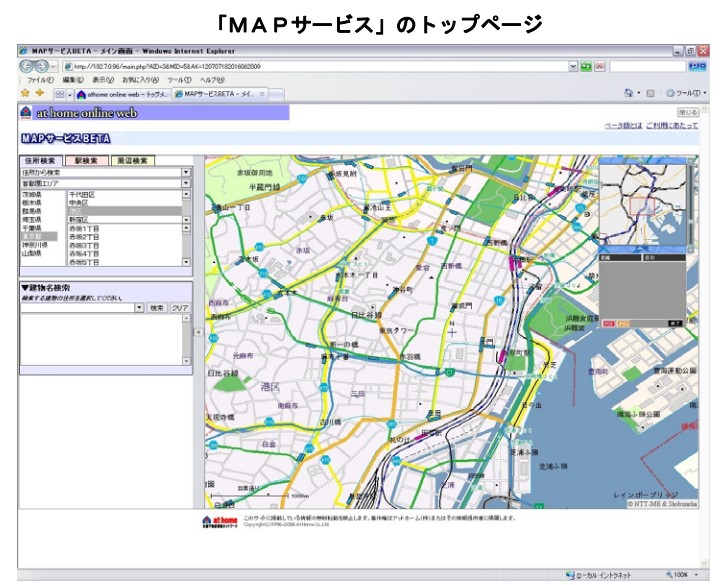Click the 検索 button

tap(157, 307)
